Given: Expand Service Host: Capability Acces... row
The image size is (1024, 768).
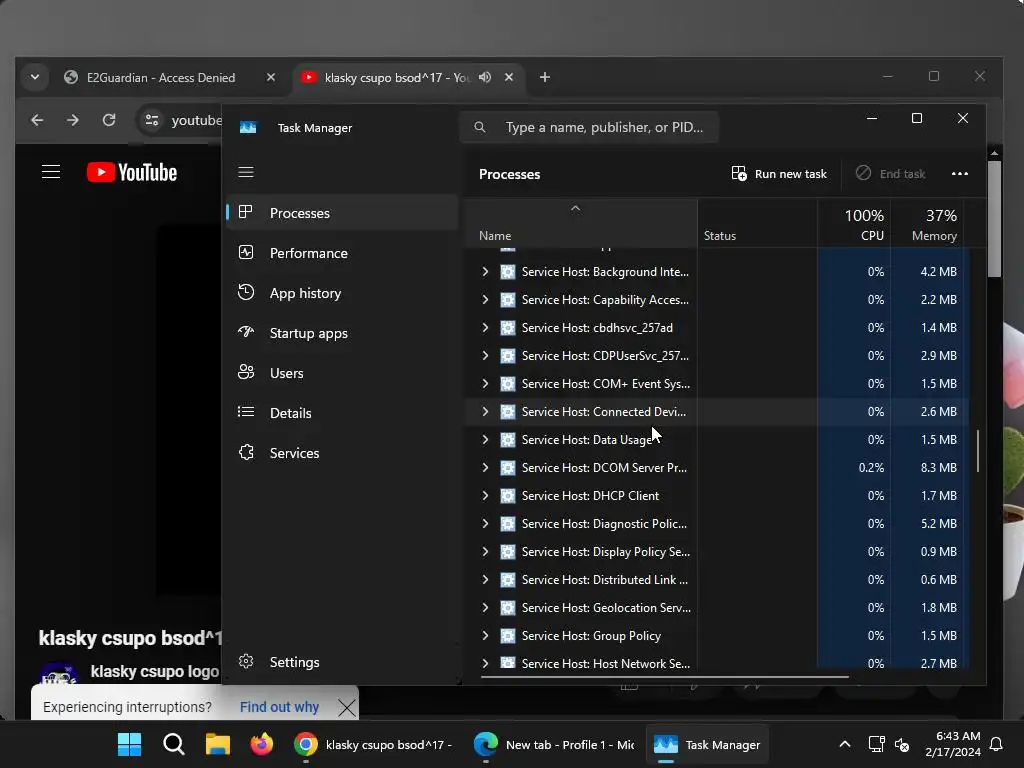Looking at the screenshot, I should (x=485, y=300).
